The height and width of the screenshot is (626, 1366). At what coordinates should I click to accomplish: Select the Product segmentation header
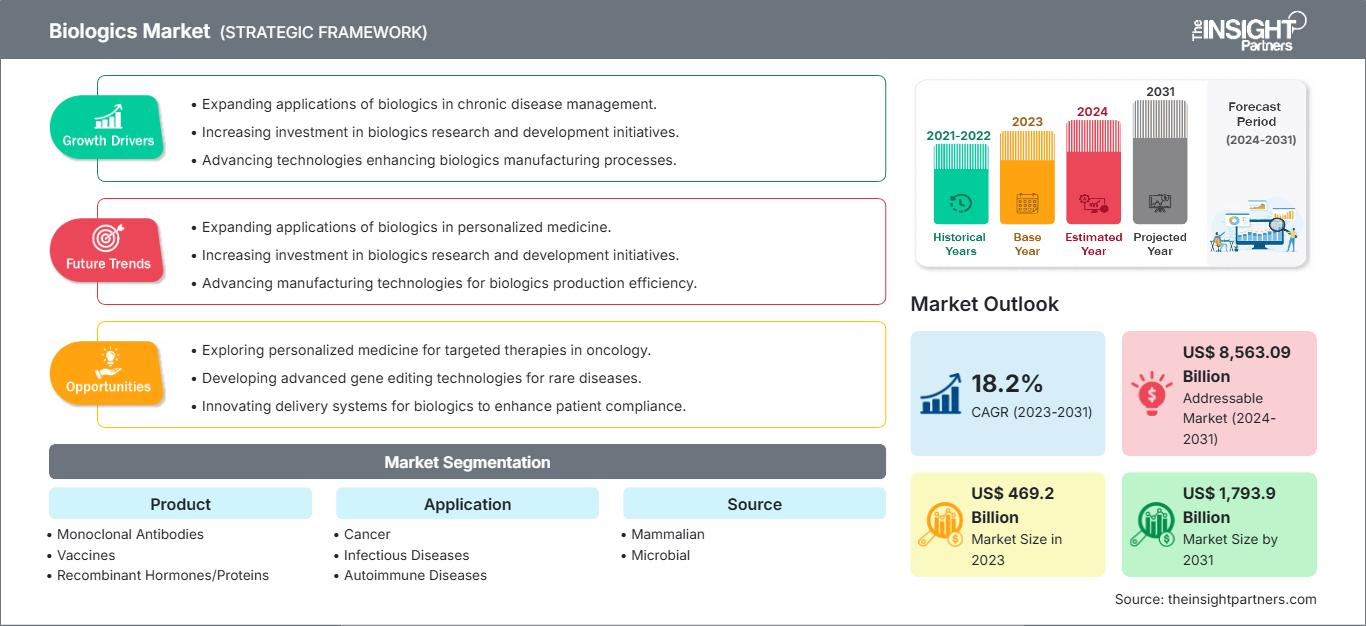(x=180, y=504)
